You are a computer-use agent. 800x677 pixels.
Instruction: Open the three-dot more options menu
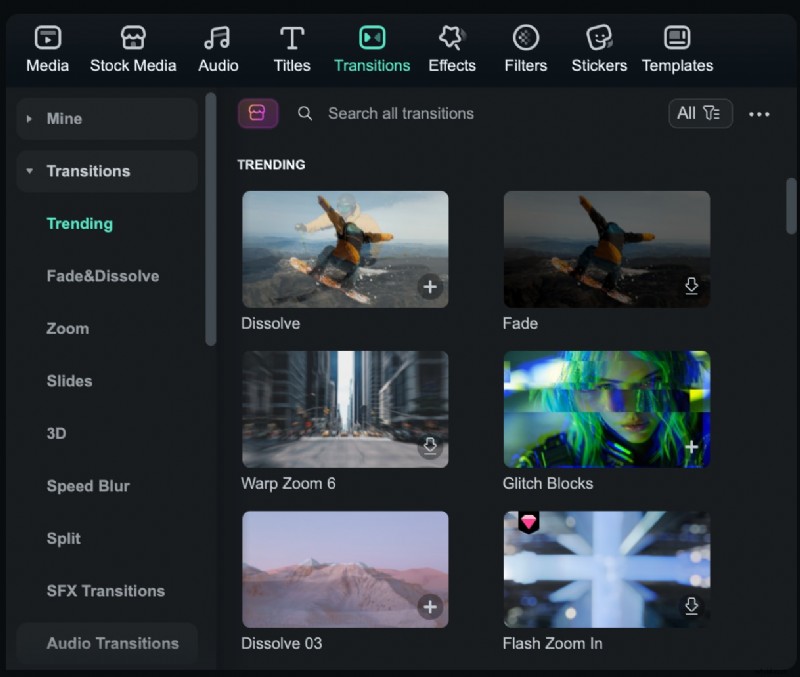pos(759,114)
